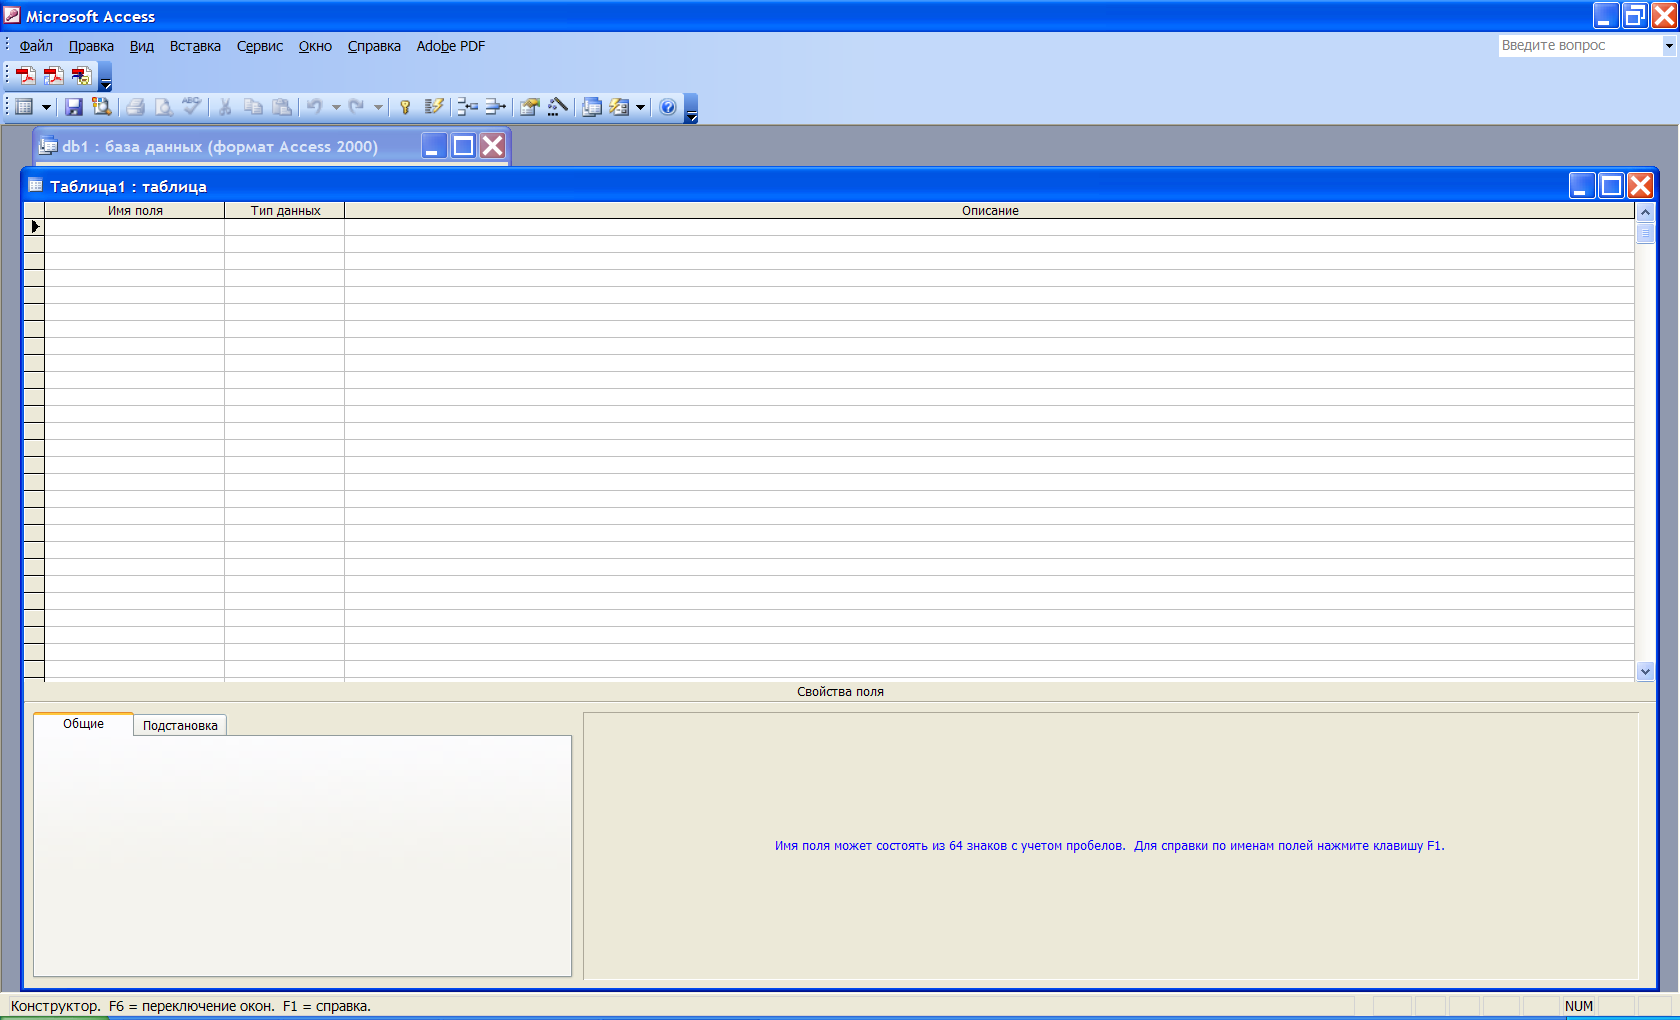The image size is (1680, 1020).
Task: Click the first Adobe PDF convert icon
Action: (x=26, y=76)
